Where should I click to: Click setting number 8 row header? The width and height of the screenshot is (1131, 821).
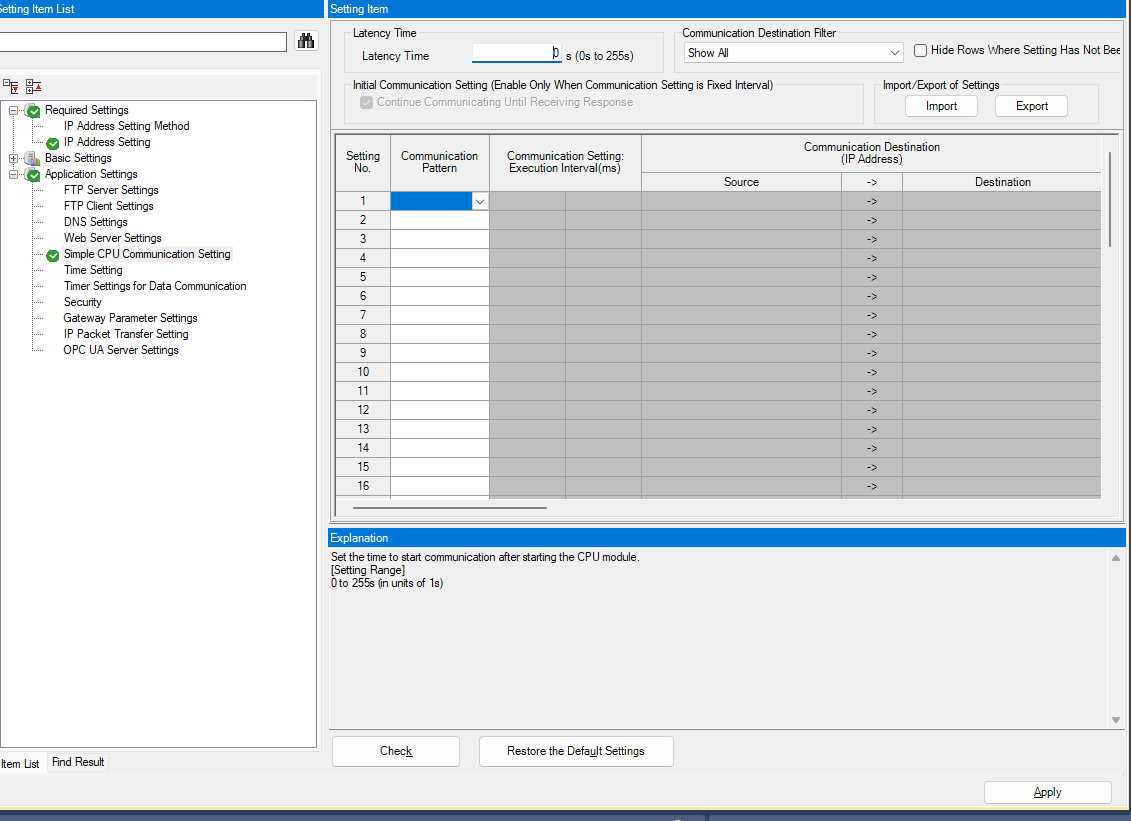click(x=363, y=334)
